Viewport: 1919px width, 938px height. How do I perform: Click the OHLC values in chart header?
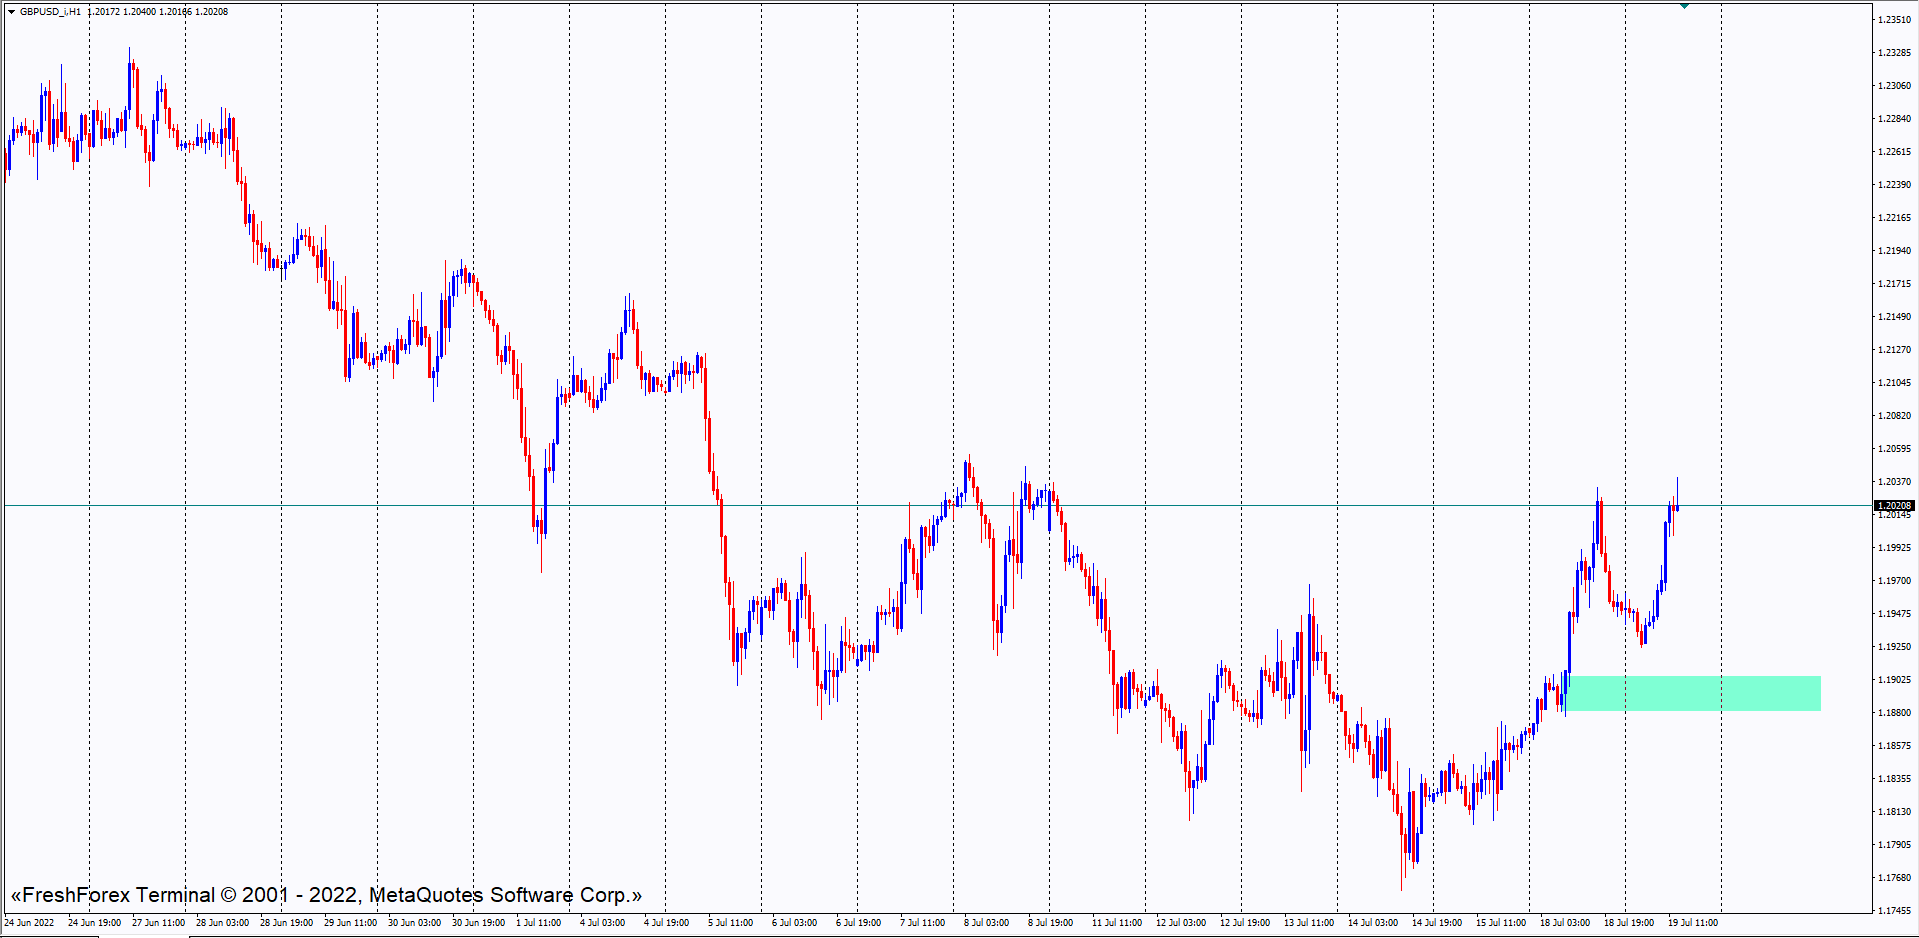click(x=158, y=12)
